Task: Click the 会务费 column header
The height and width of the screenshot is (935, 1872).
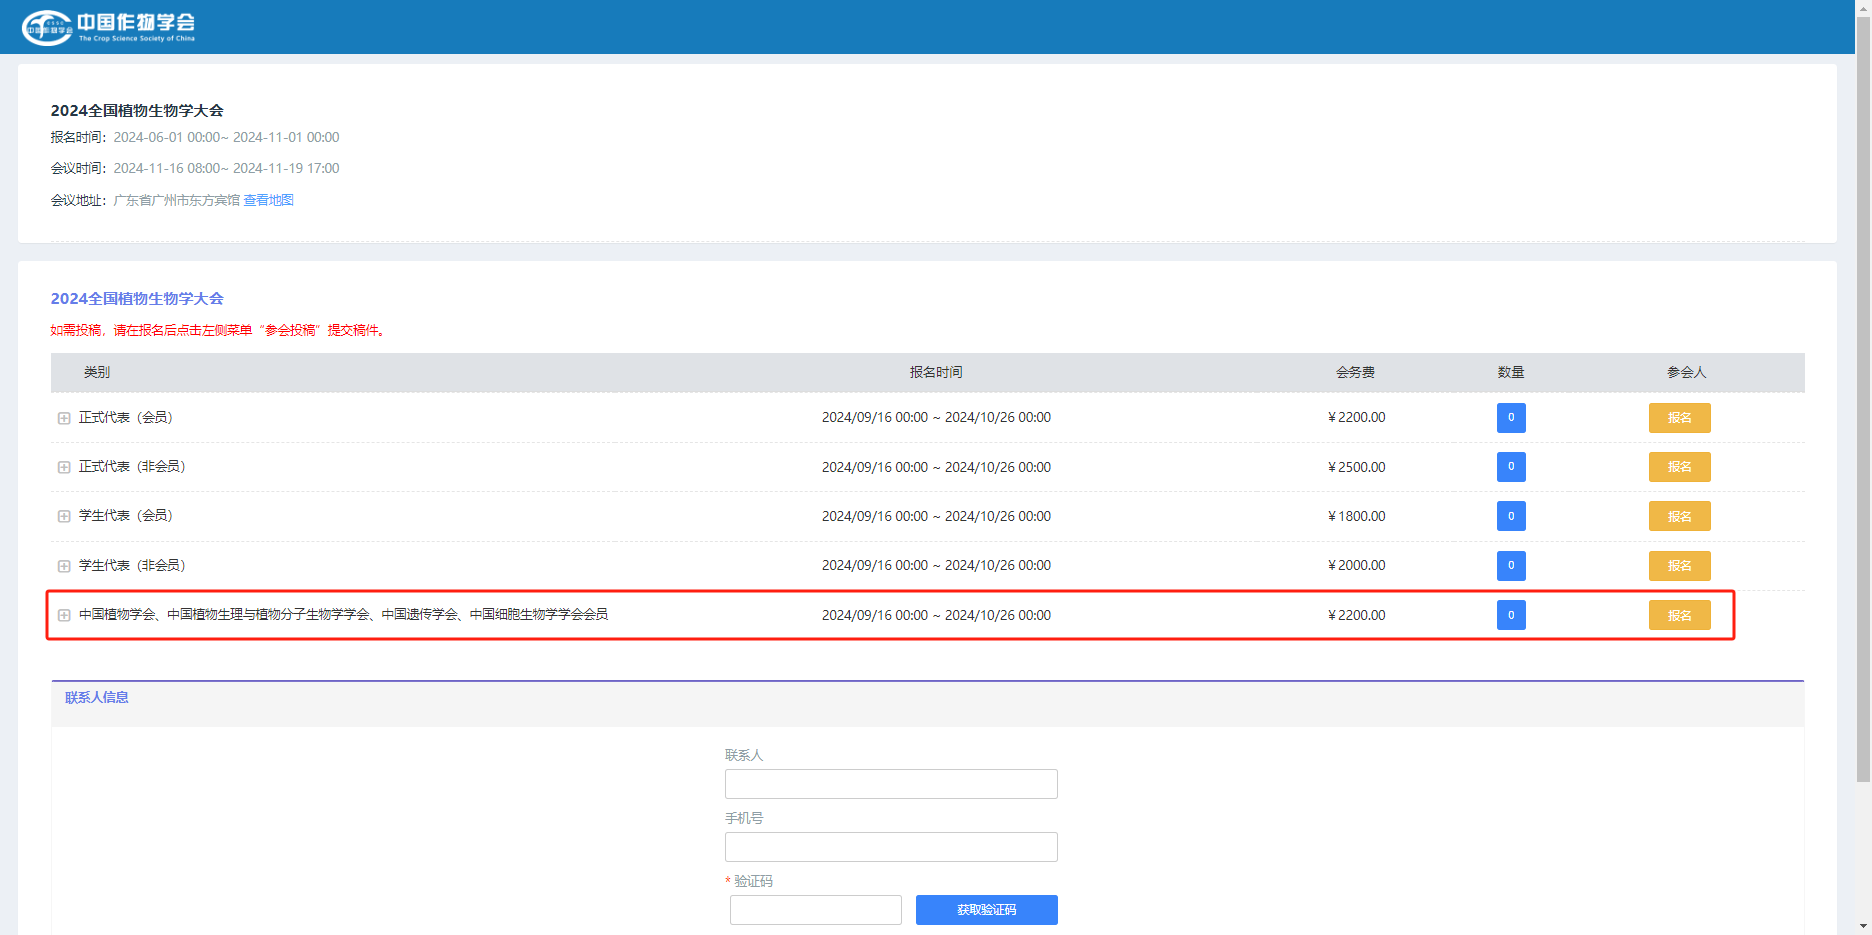Action: (1356, 372)
